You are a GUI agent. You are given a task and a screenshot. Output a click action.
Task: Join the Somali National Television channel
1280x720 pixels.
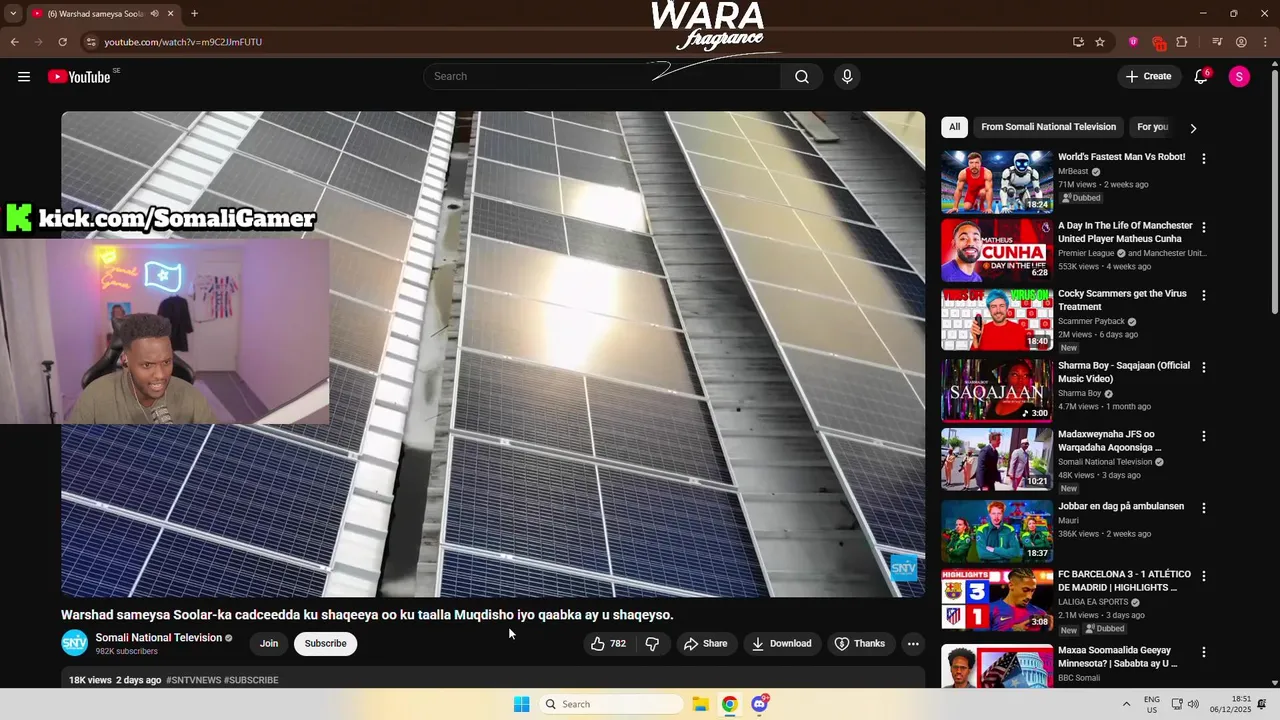(x=269, y=643)
